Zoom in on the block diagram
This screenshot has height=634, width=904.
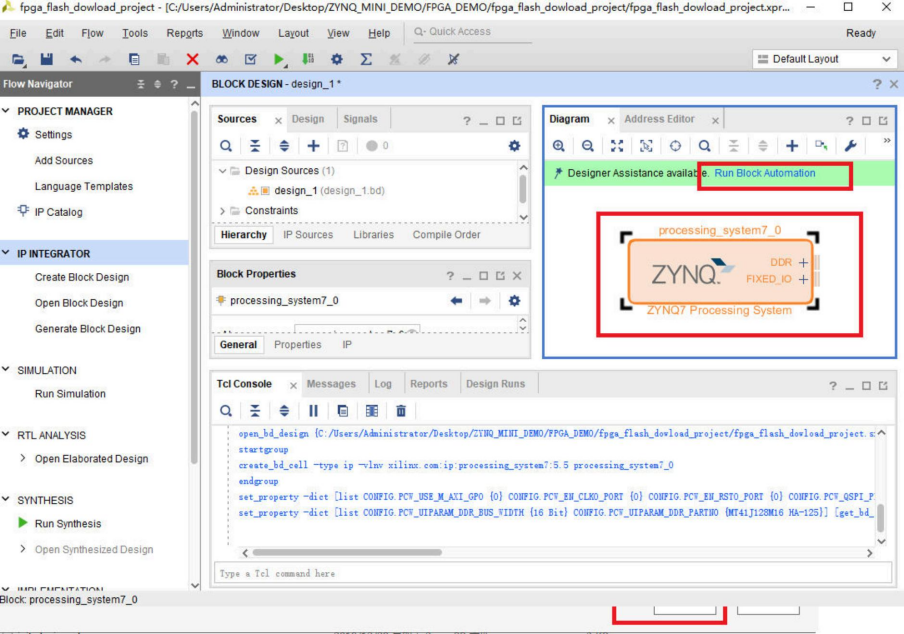click(558, 146)
